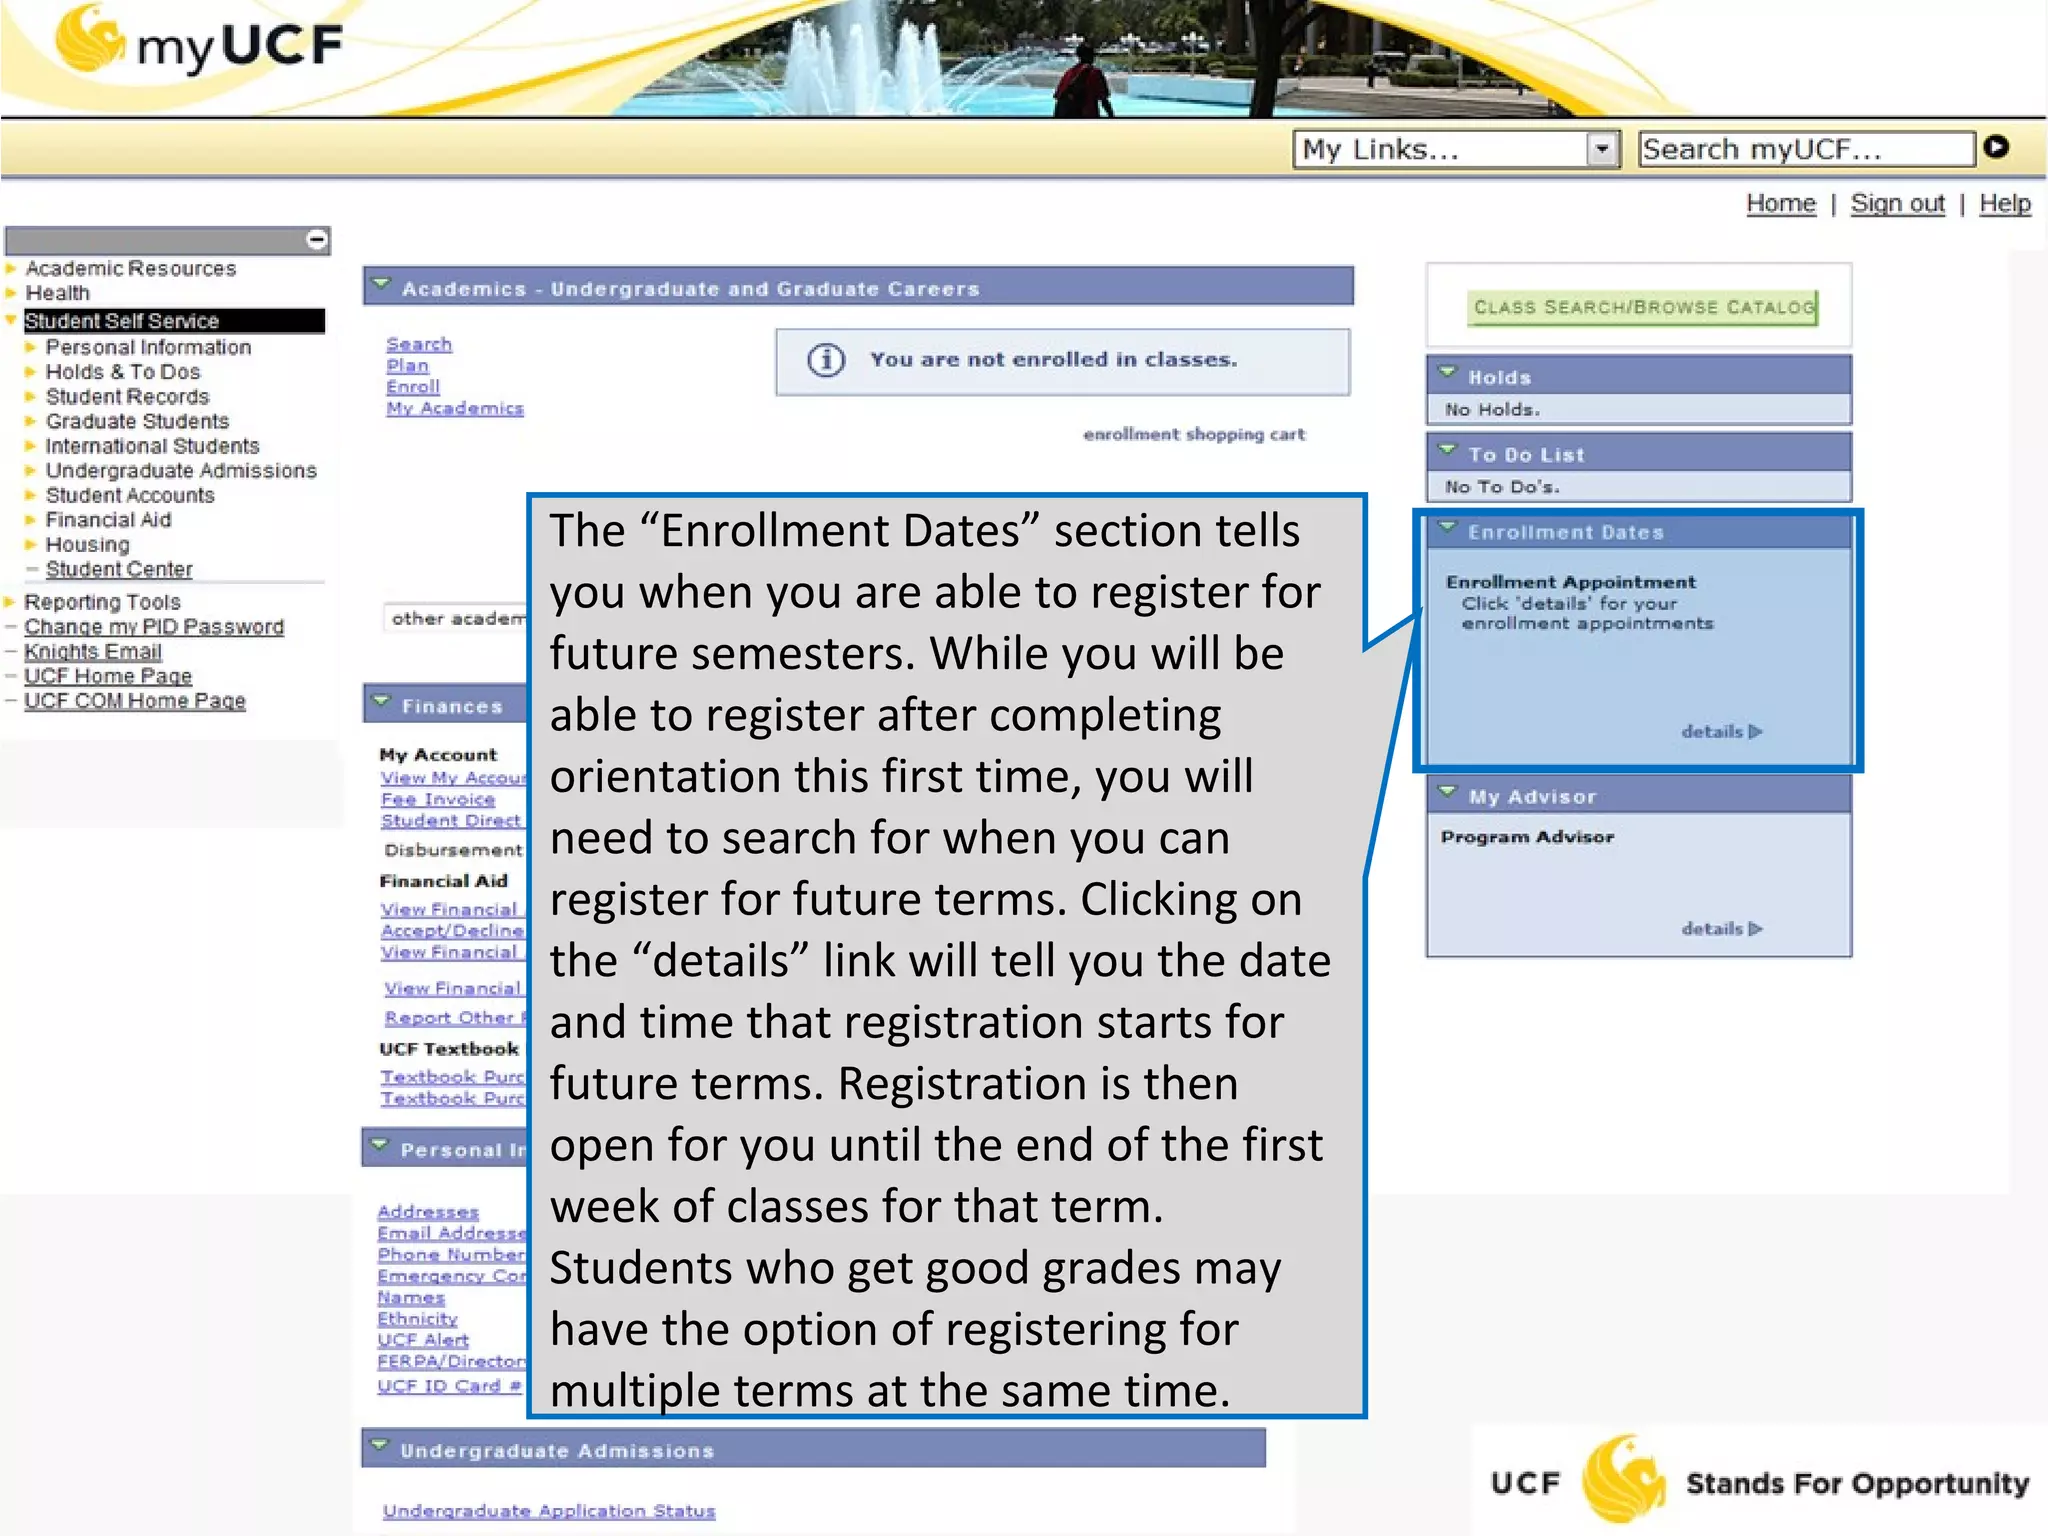Collapse the Finances section arrow
2048x1536 pixels.
(x=381, y=702)
